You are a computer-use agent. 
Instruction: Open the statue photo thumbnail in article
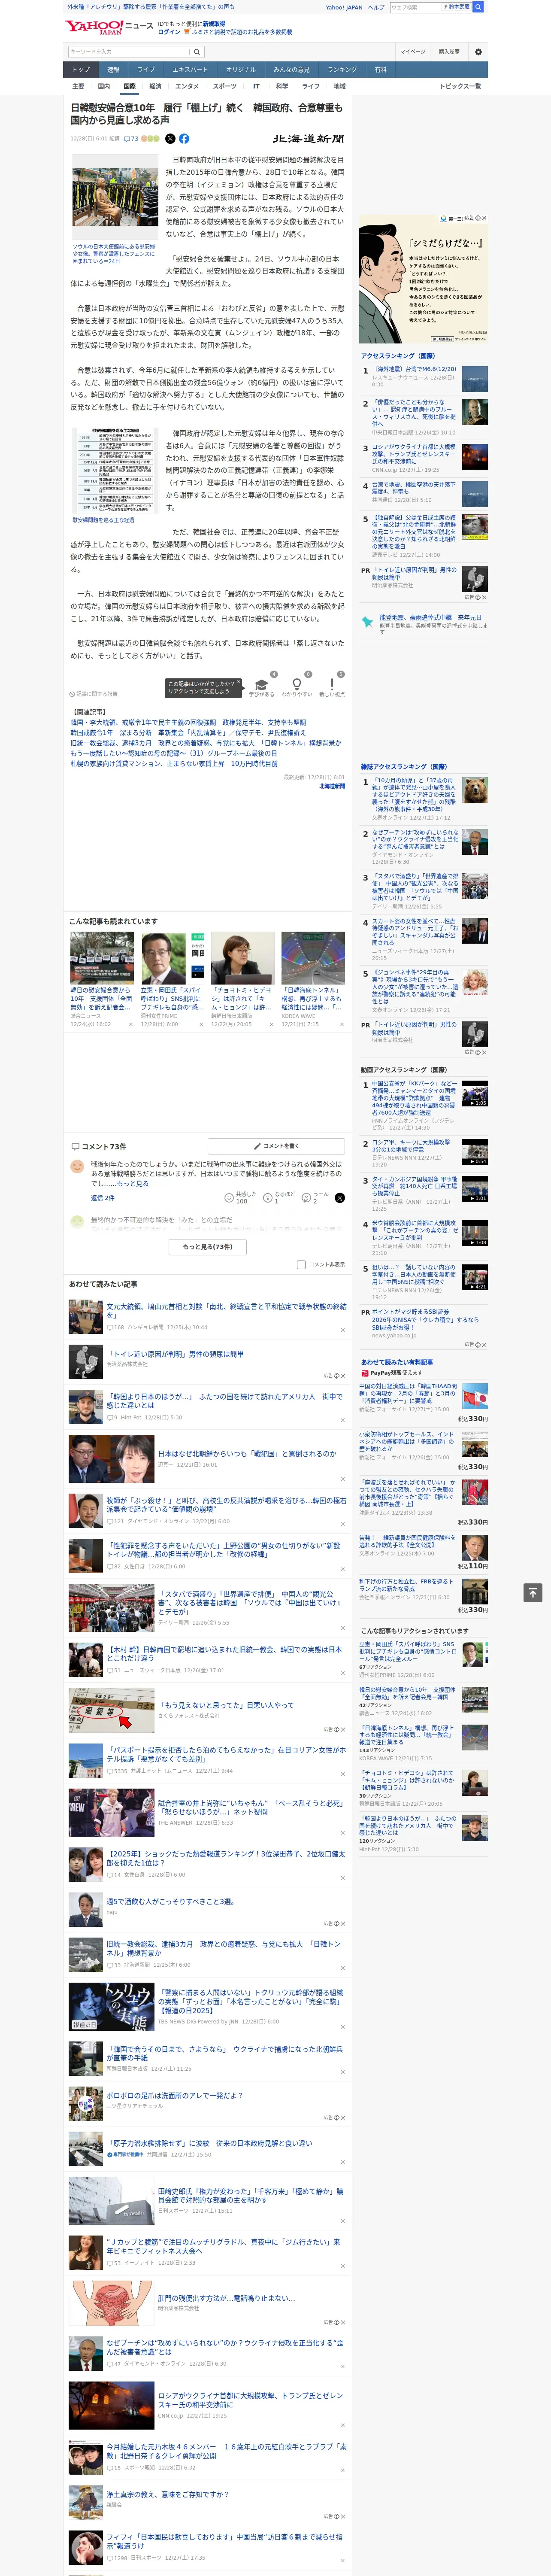[x=114, y=197]
